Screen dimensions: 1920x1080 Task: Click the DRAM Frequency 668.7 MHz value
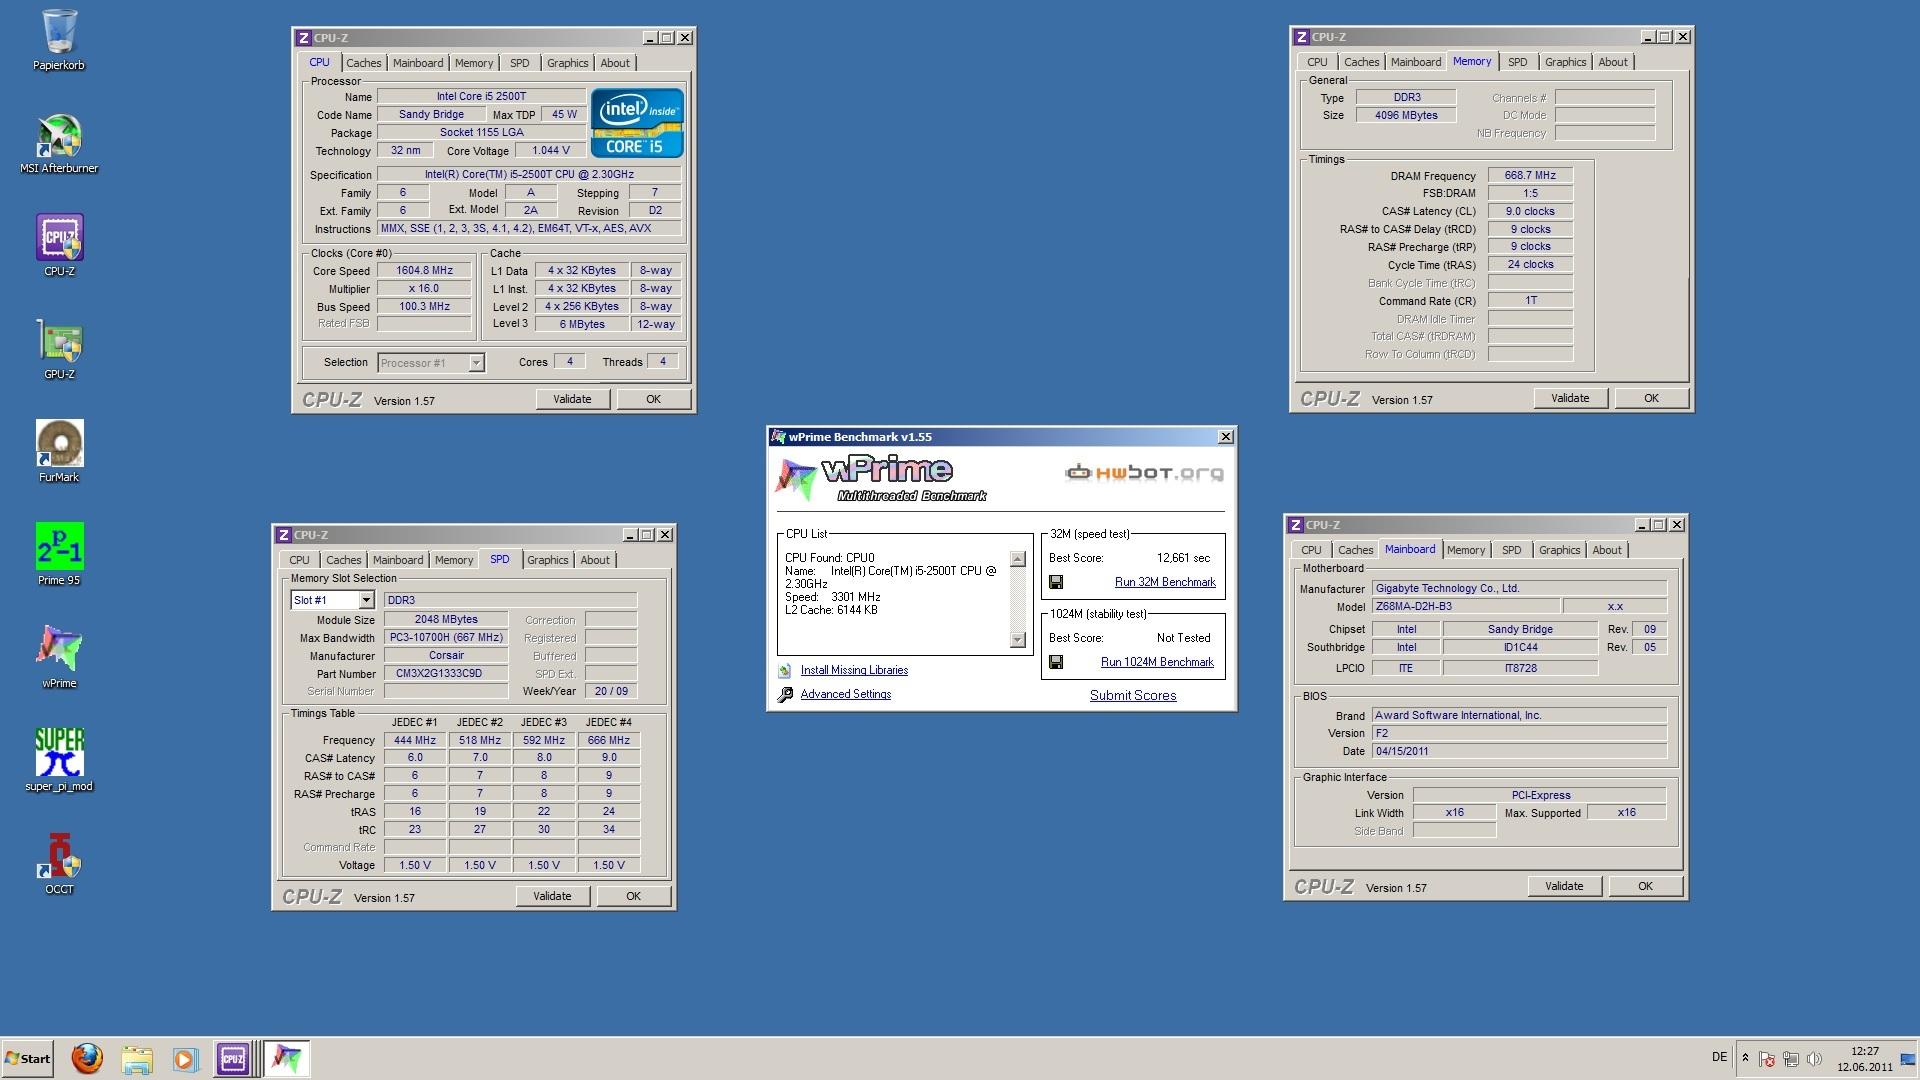pos(1530,176)
